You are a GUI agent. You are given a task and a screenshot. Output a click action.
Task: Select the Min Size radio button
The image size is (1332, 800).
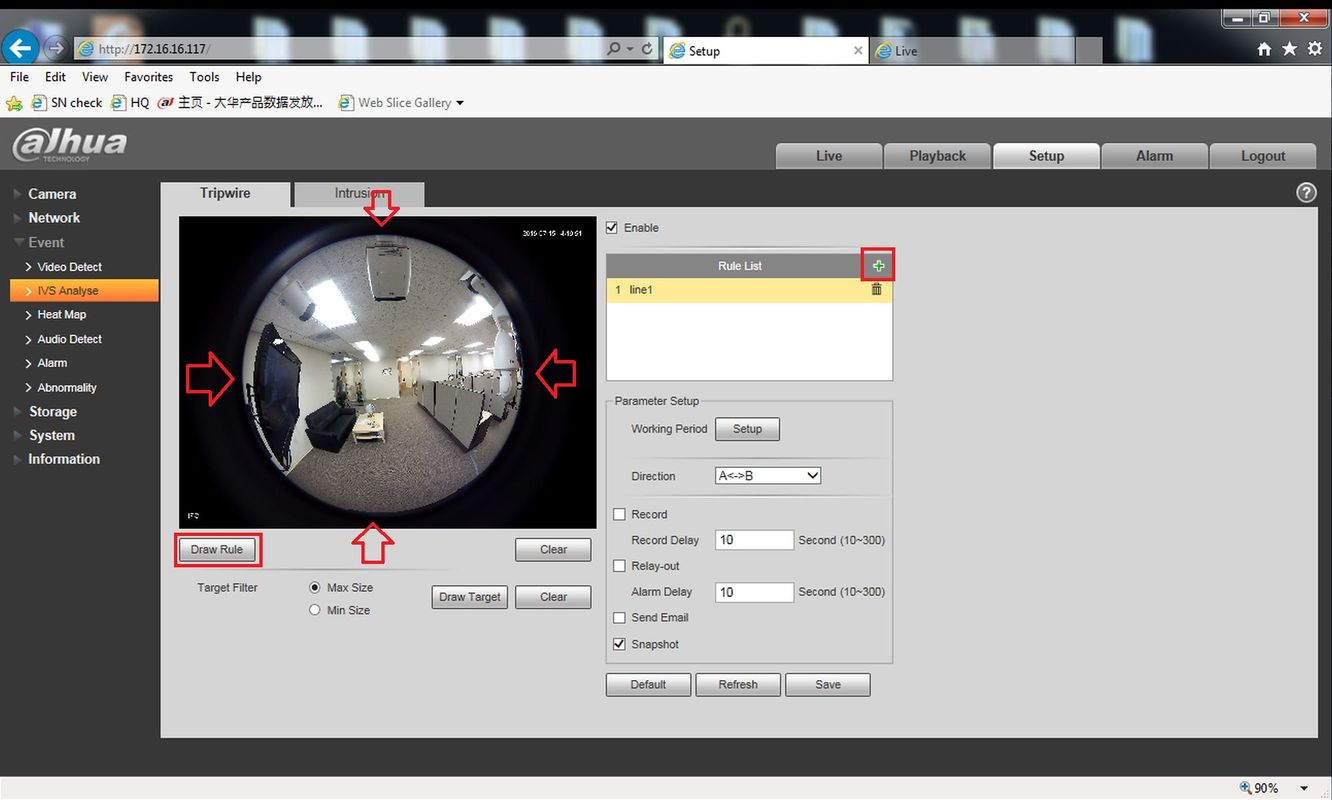click(315, 610)
